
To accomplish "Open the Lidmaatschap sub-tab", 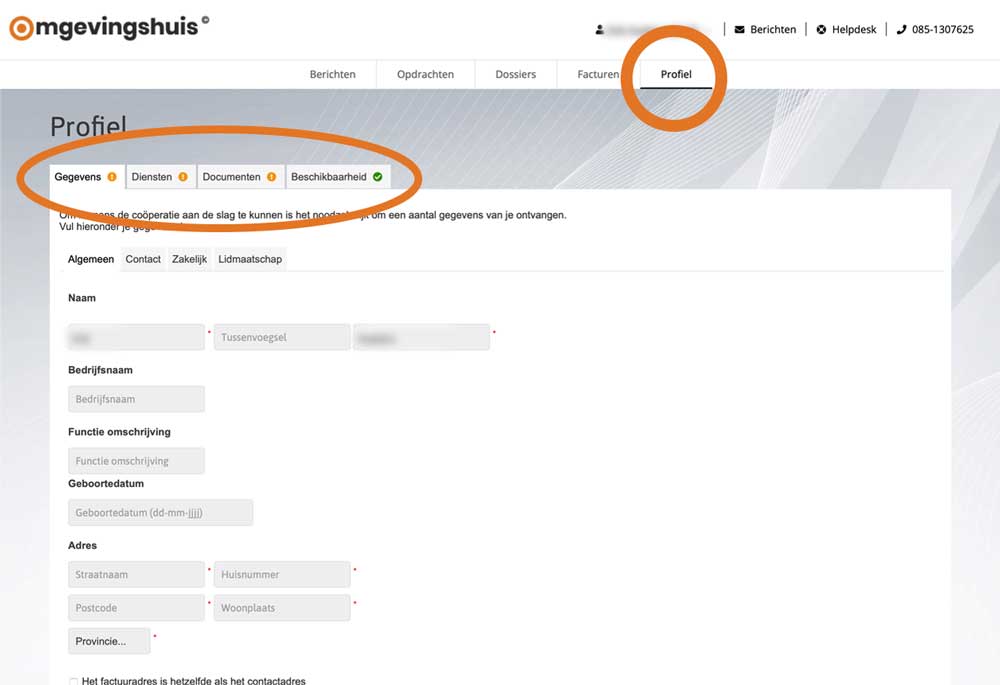I will pyautogui.click(x=250, y=259).
